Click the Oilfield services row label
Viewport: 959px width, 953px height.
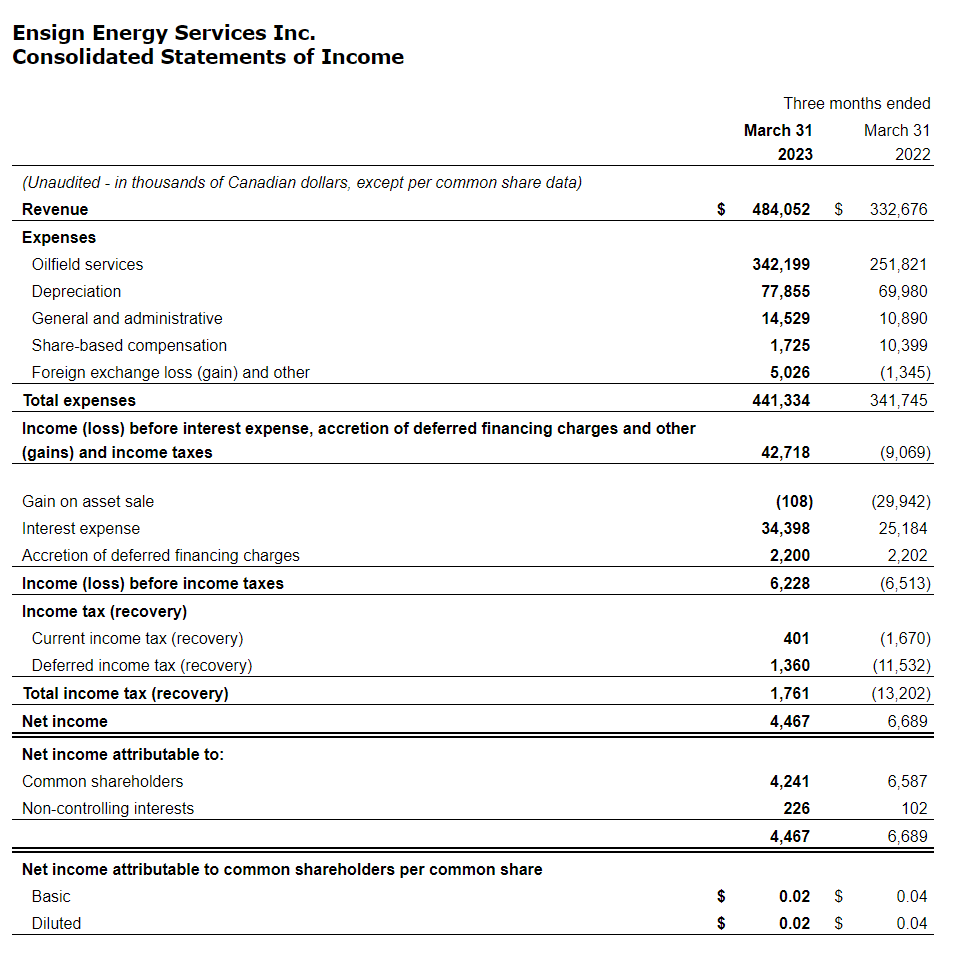tap(87, 265)
